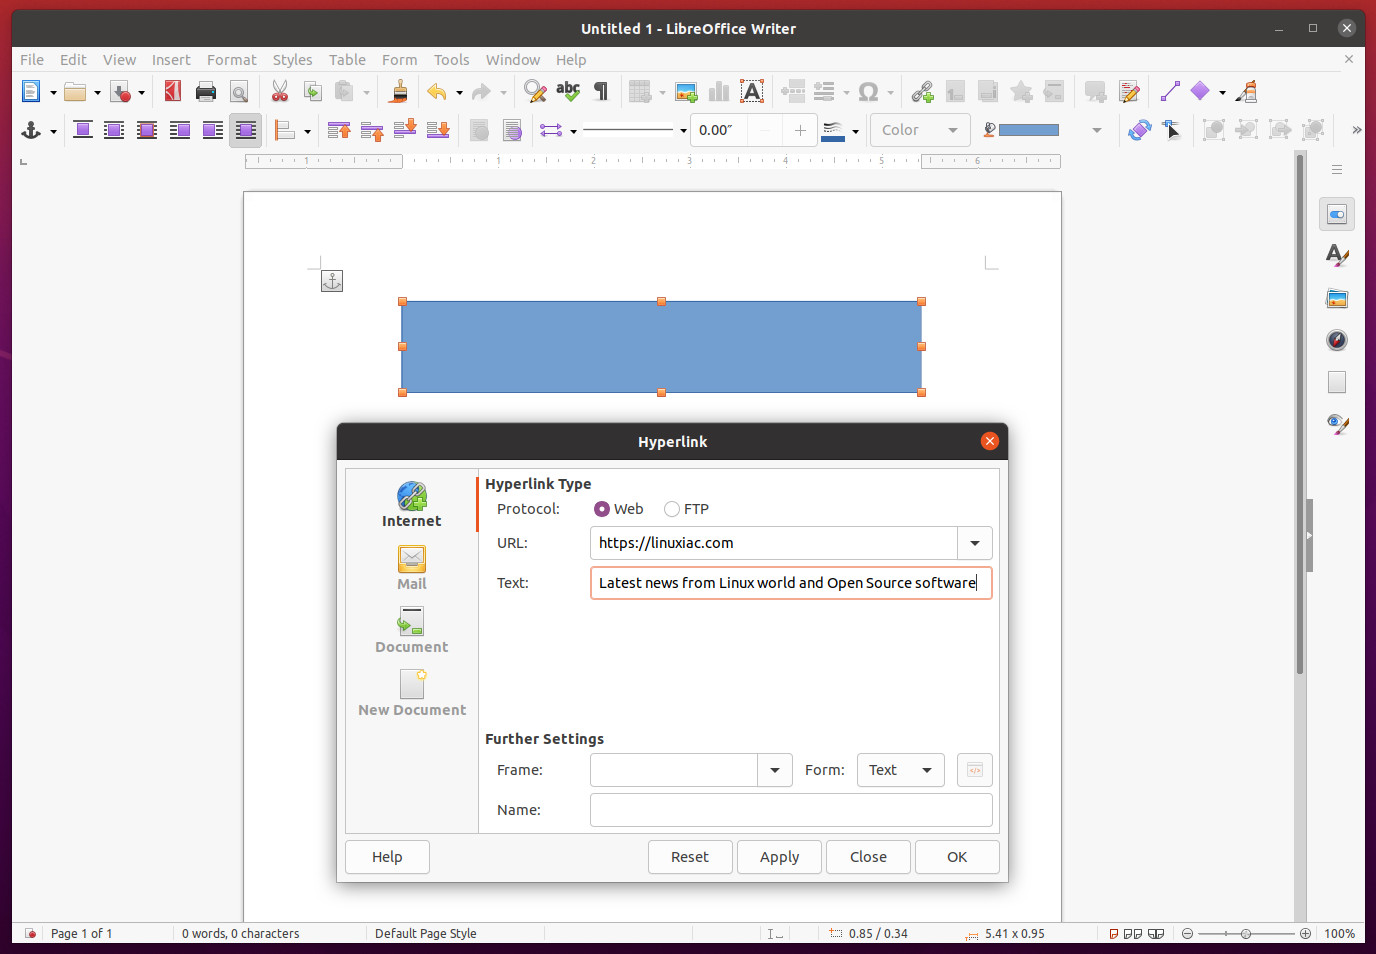Toggle Formatting Marks pilcrow icon
Screen dimensions: 1376x954
pos(601,92)
